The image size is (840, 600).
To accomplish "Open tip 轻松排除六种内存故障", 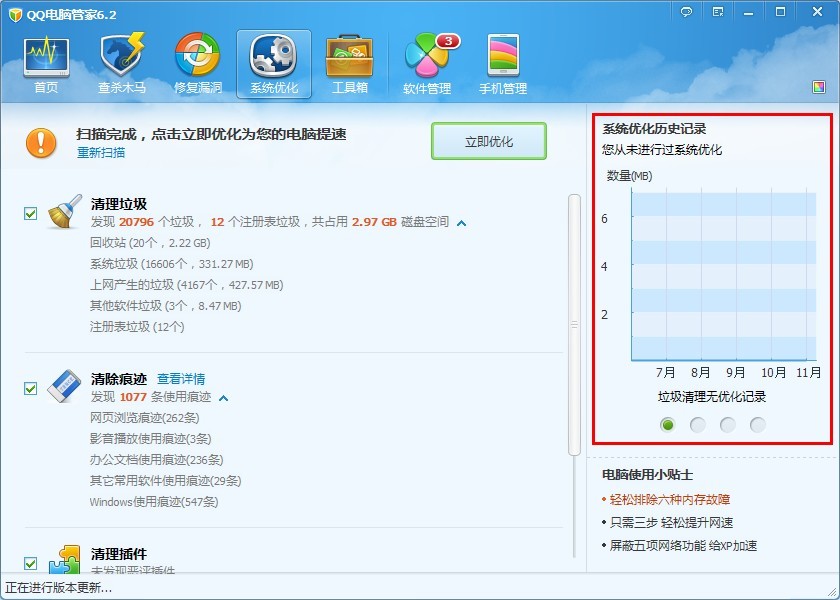I will point(670,500).
